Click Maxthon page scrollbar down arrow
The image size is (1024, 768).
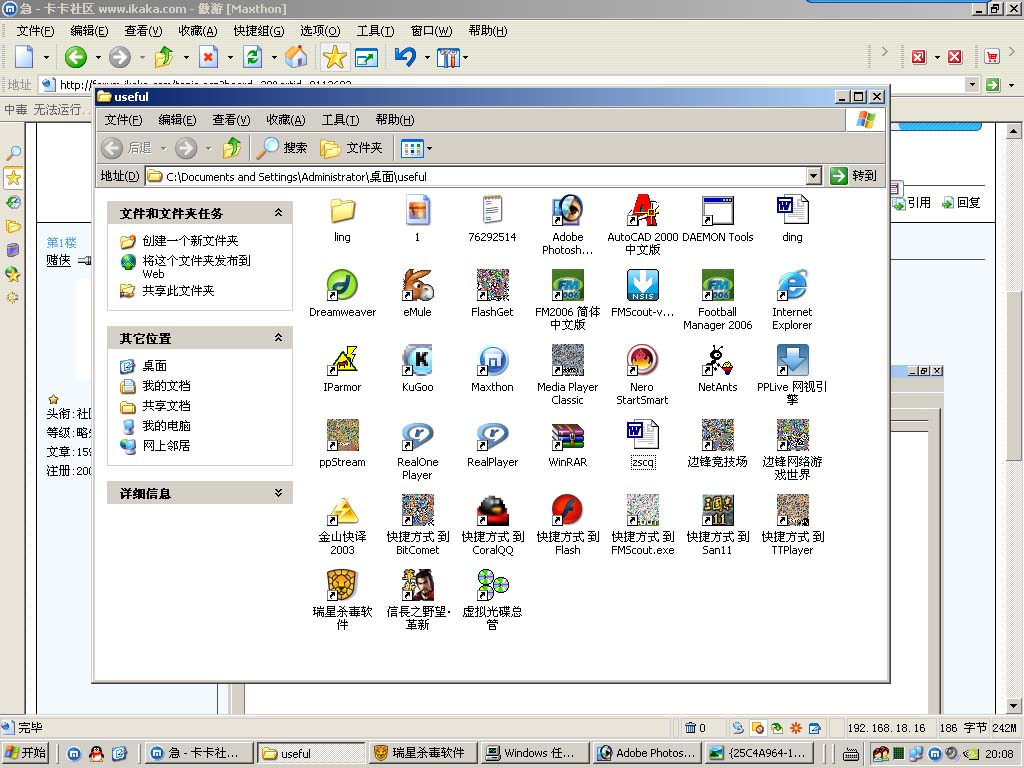click(1013, 705)
